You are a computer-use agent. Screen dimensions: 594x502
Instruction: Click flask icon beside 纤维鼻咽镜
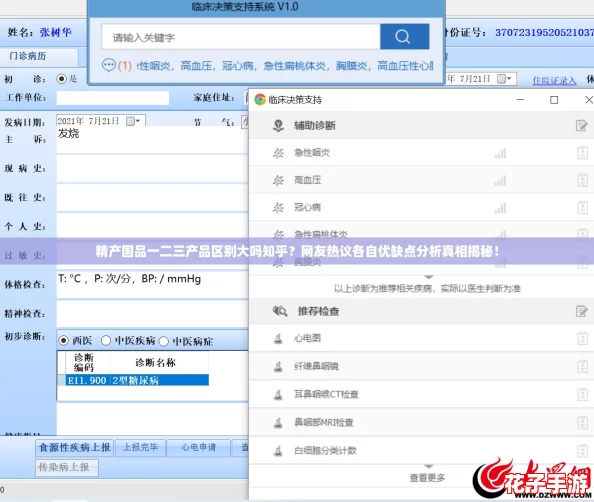point(278,366)
